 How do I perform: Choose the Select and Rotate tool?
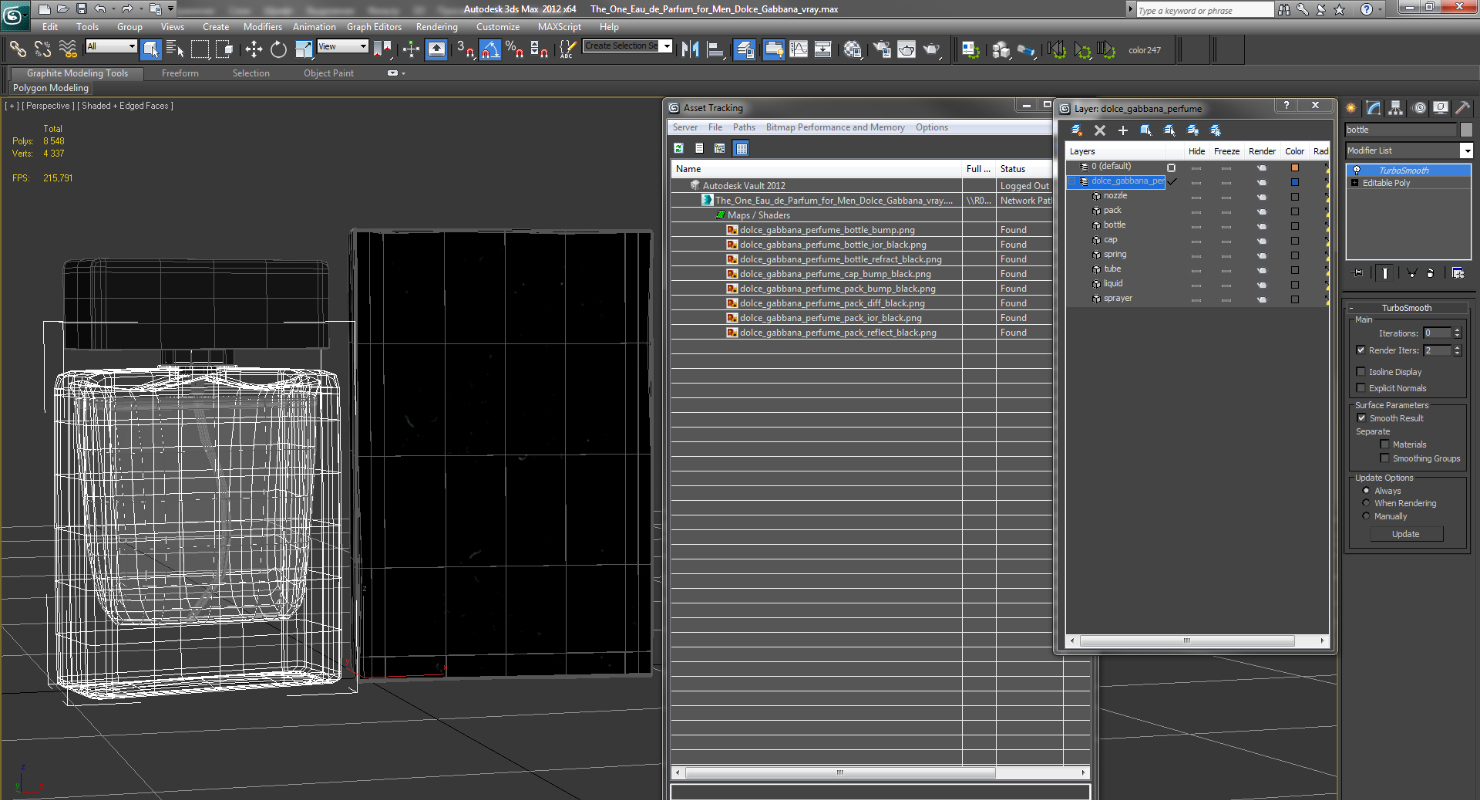pyautogui.click(x=278, y=48)
